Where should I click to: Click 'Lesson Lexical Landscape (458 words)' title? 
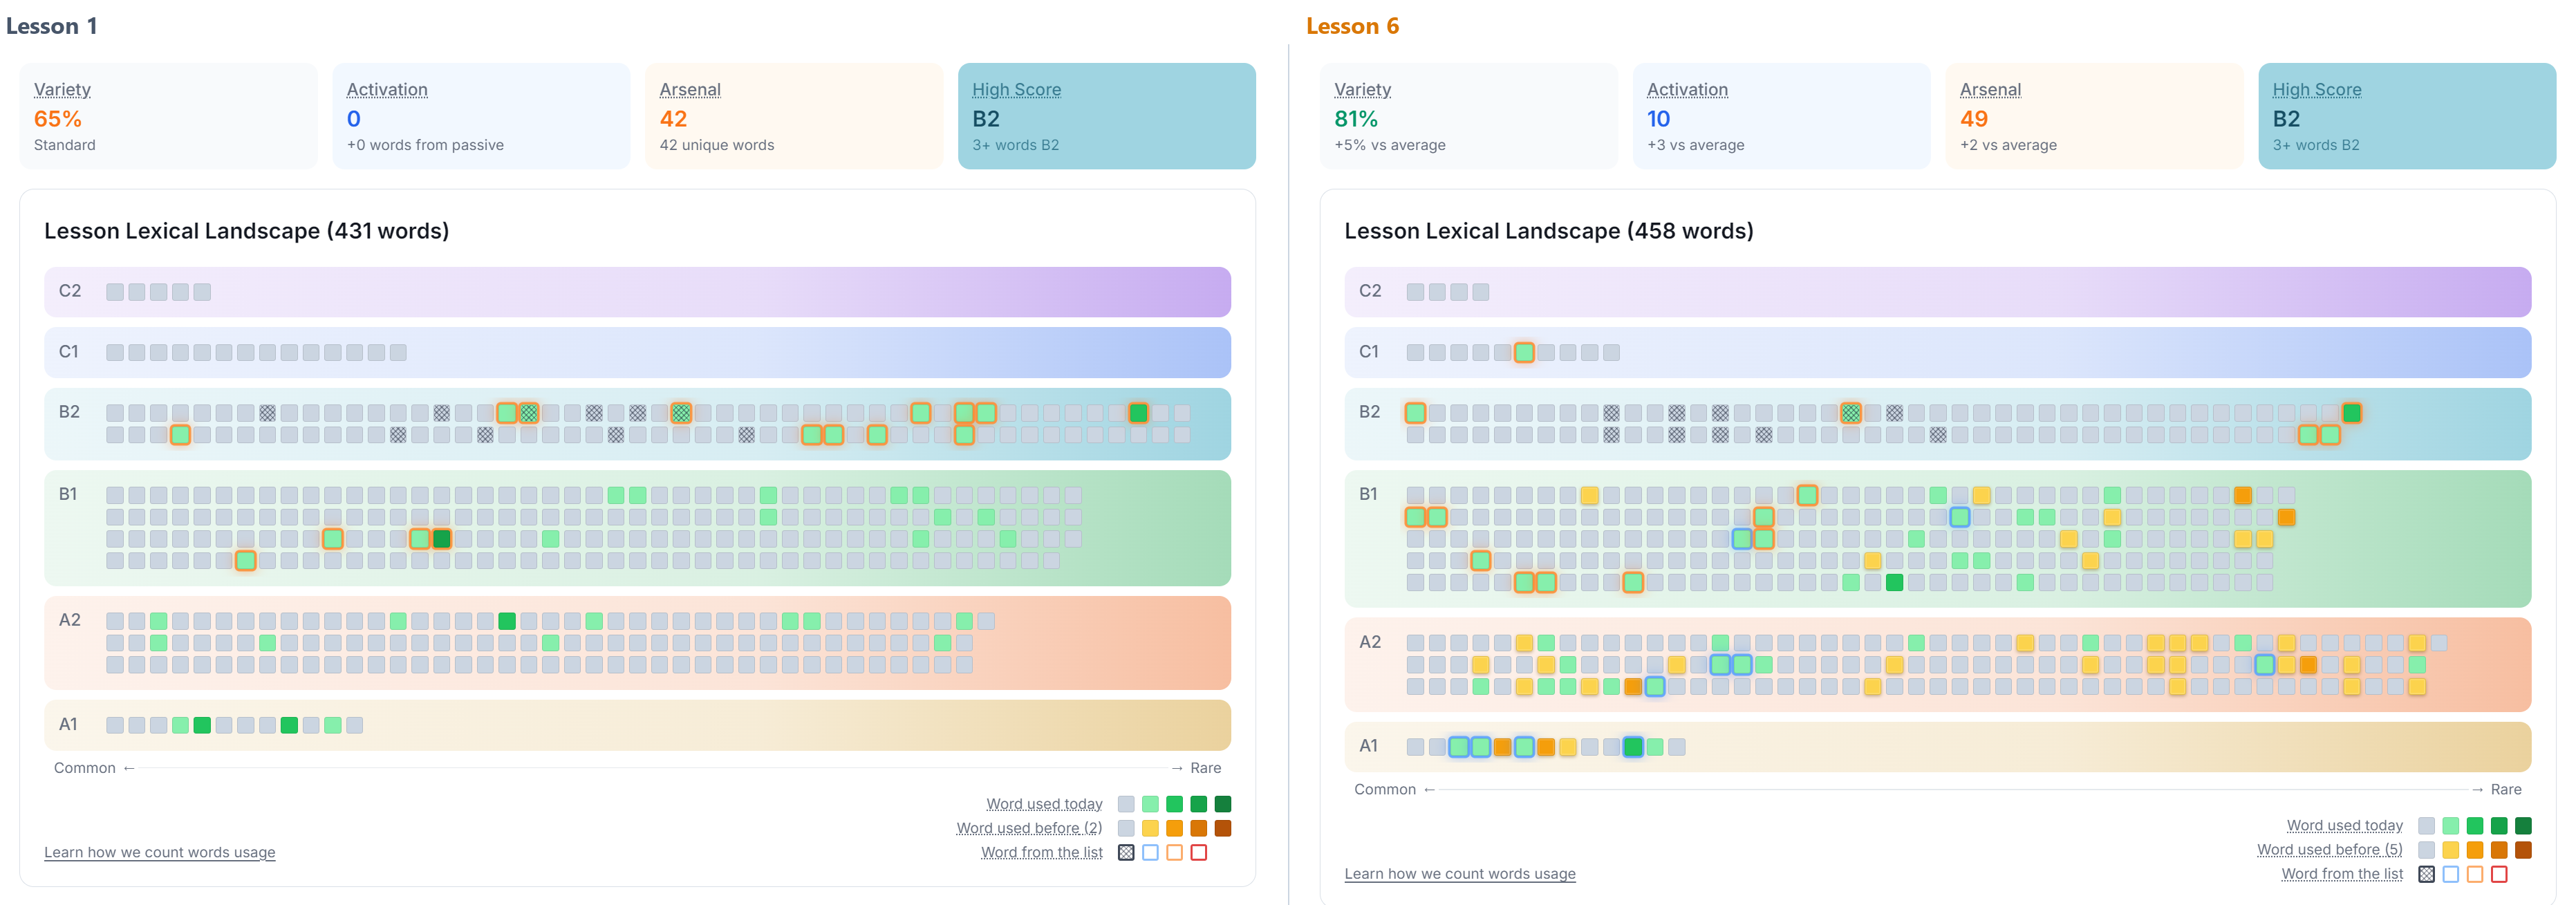pyautogui.click(x=1549, y=231)
